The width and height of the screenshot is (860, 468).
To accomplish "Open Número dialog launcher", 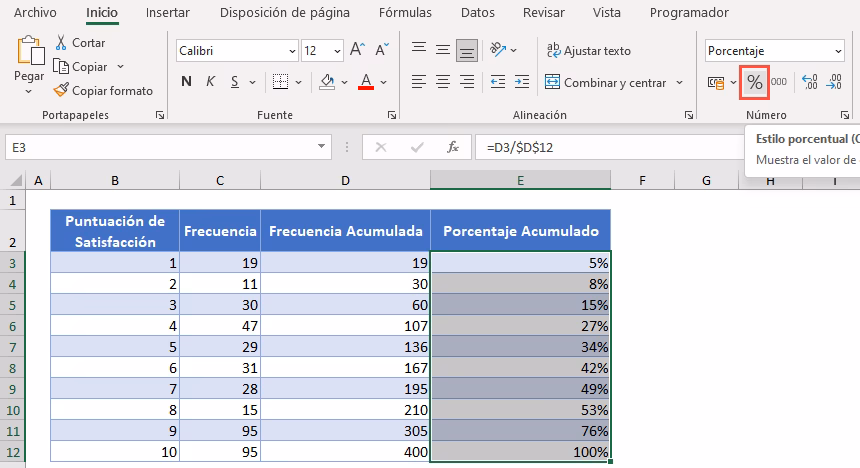I will click(845, 115).
